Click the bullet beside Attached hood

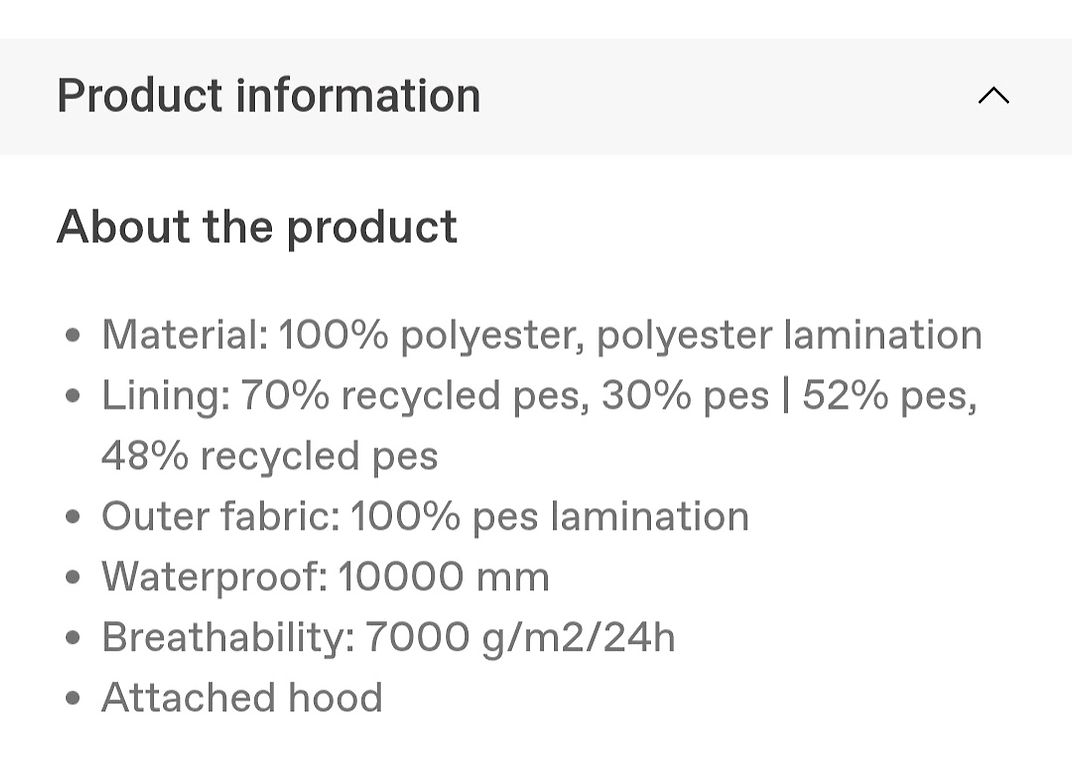[x=73, y=698]
